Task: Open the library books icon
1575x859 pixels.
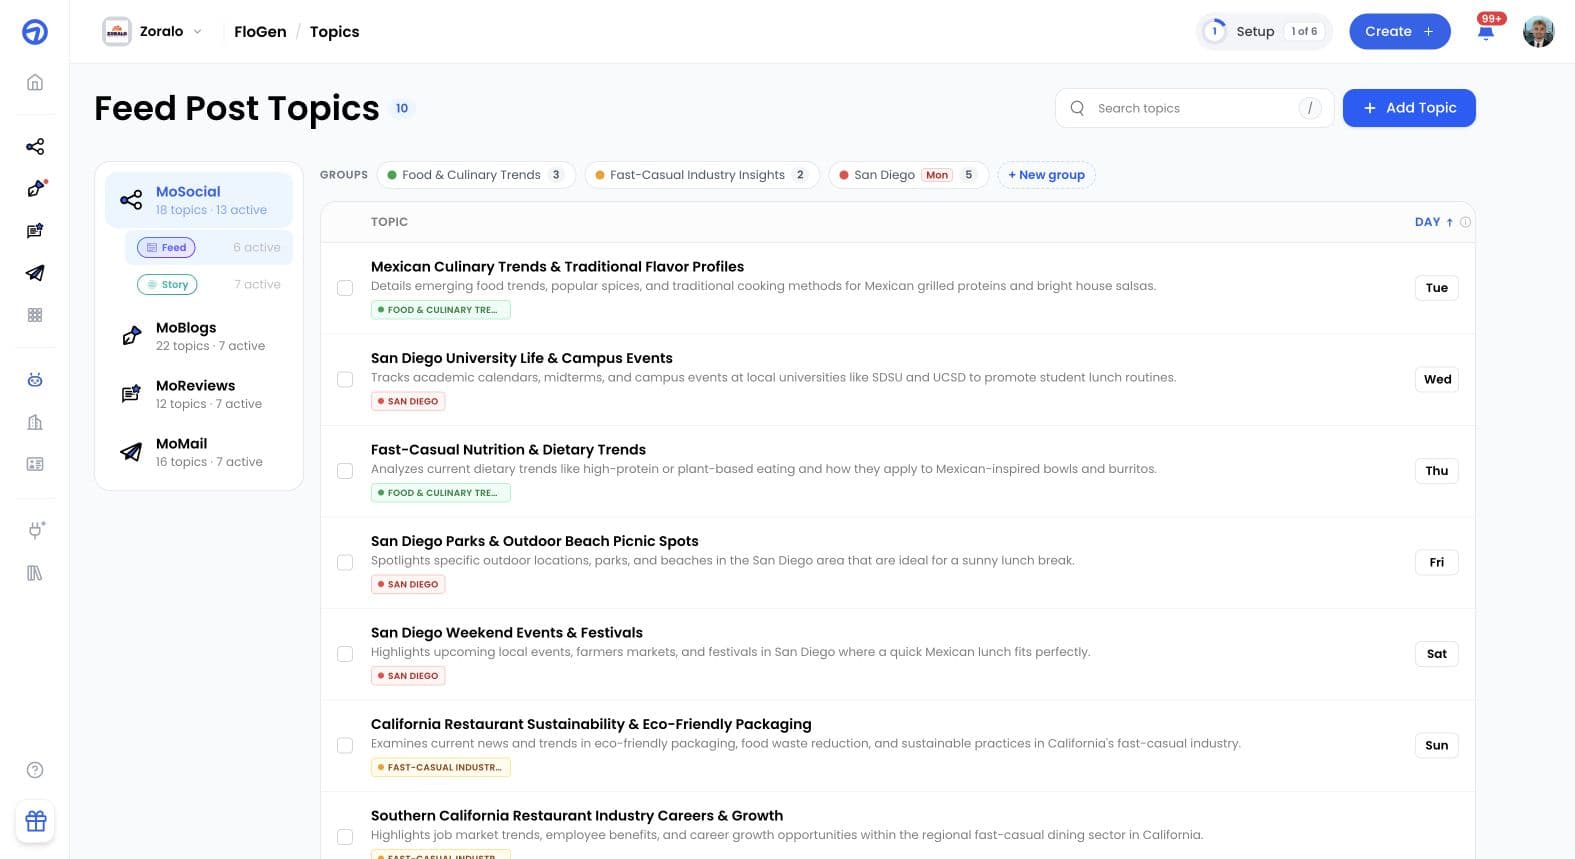Action: [x=35, y=573]
